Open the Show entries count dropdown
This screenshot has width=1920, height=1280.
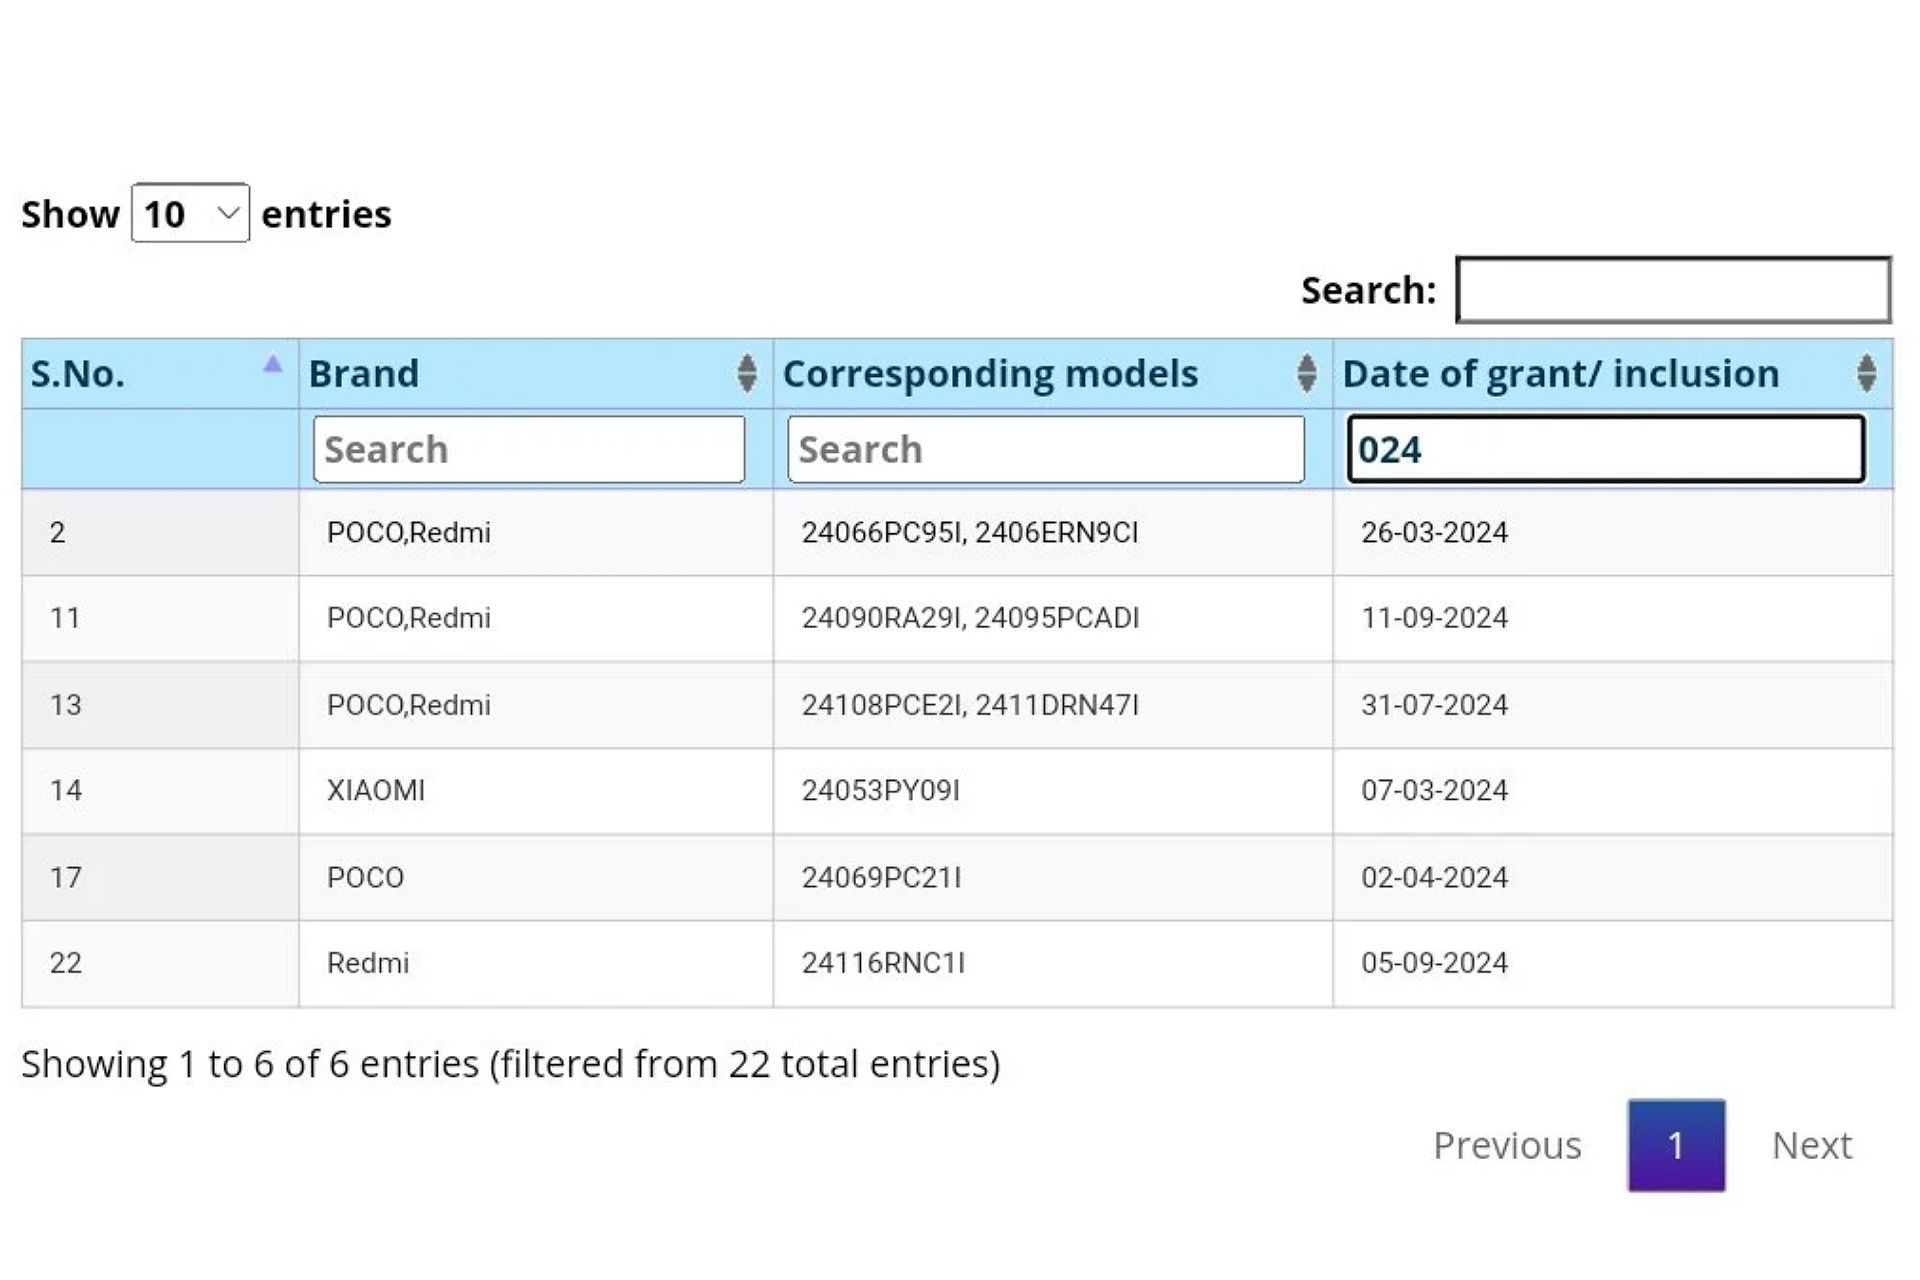pyautogui.click(x=190, y=213)
